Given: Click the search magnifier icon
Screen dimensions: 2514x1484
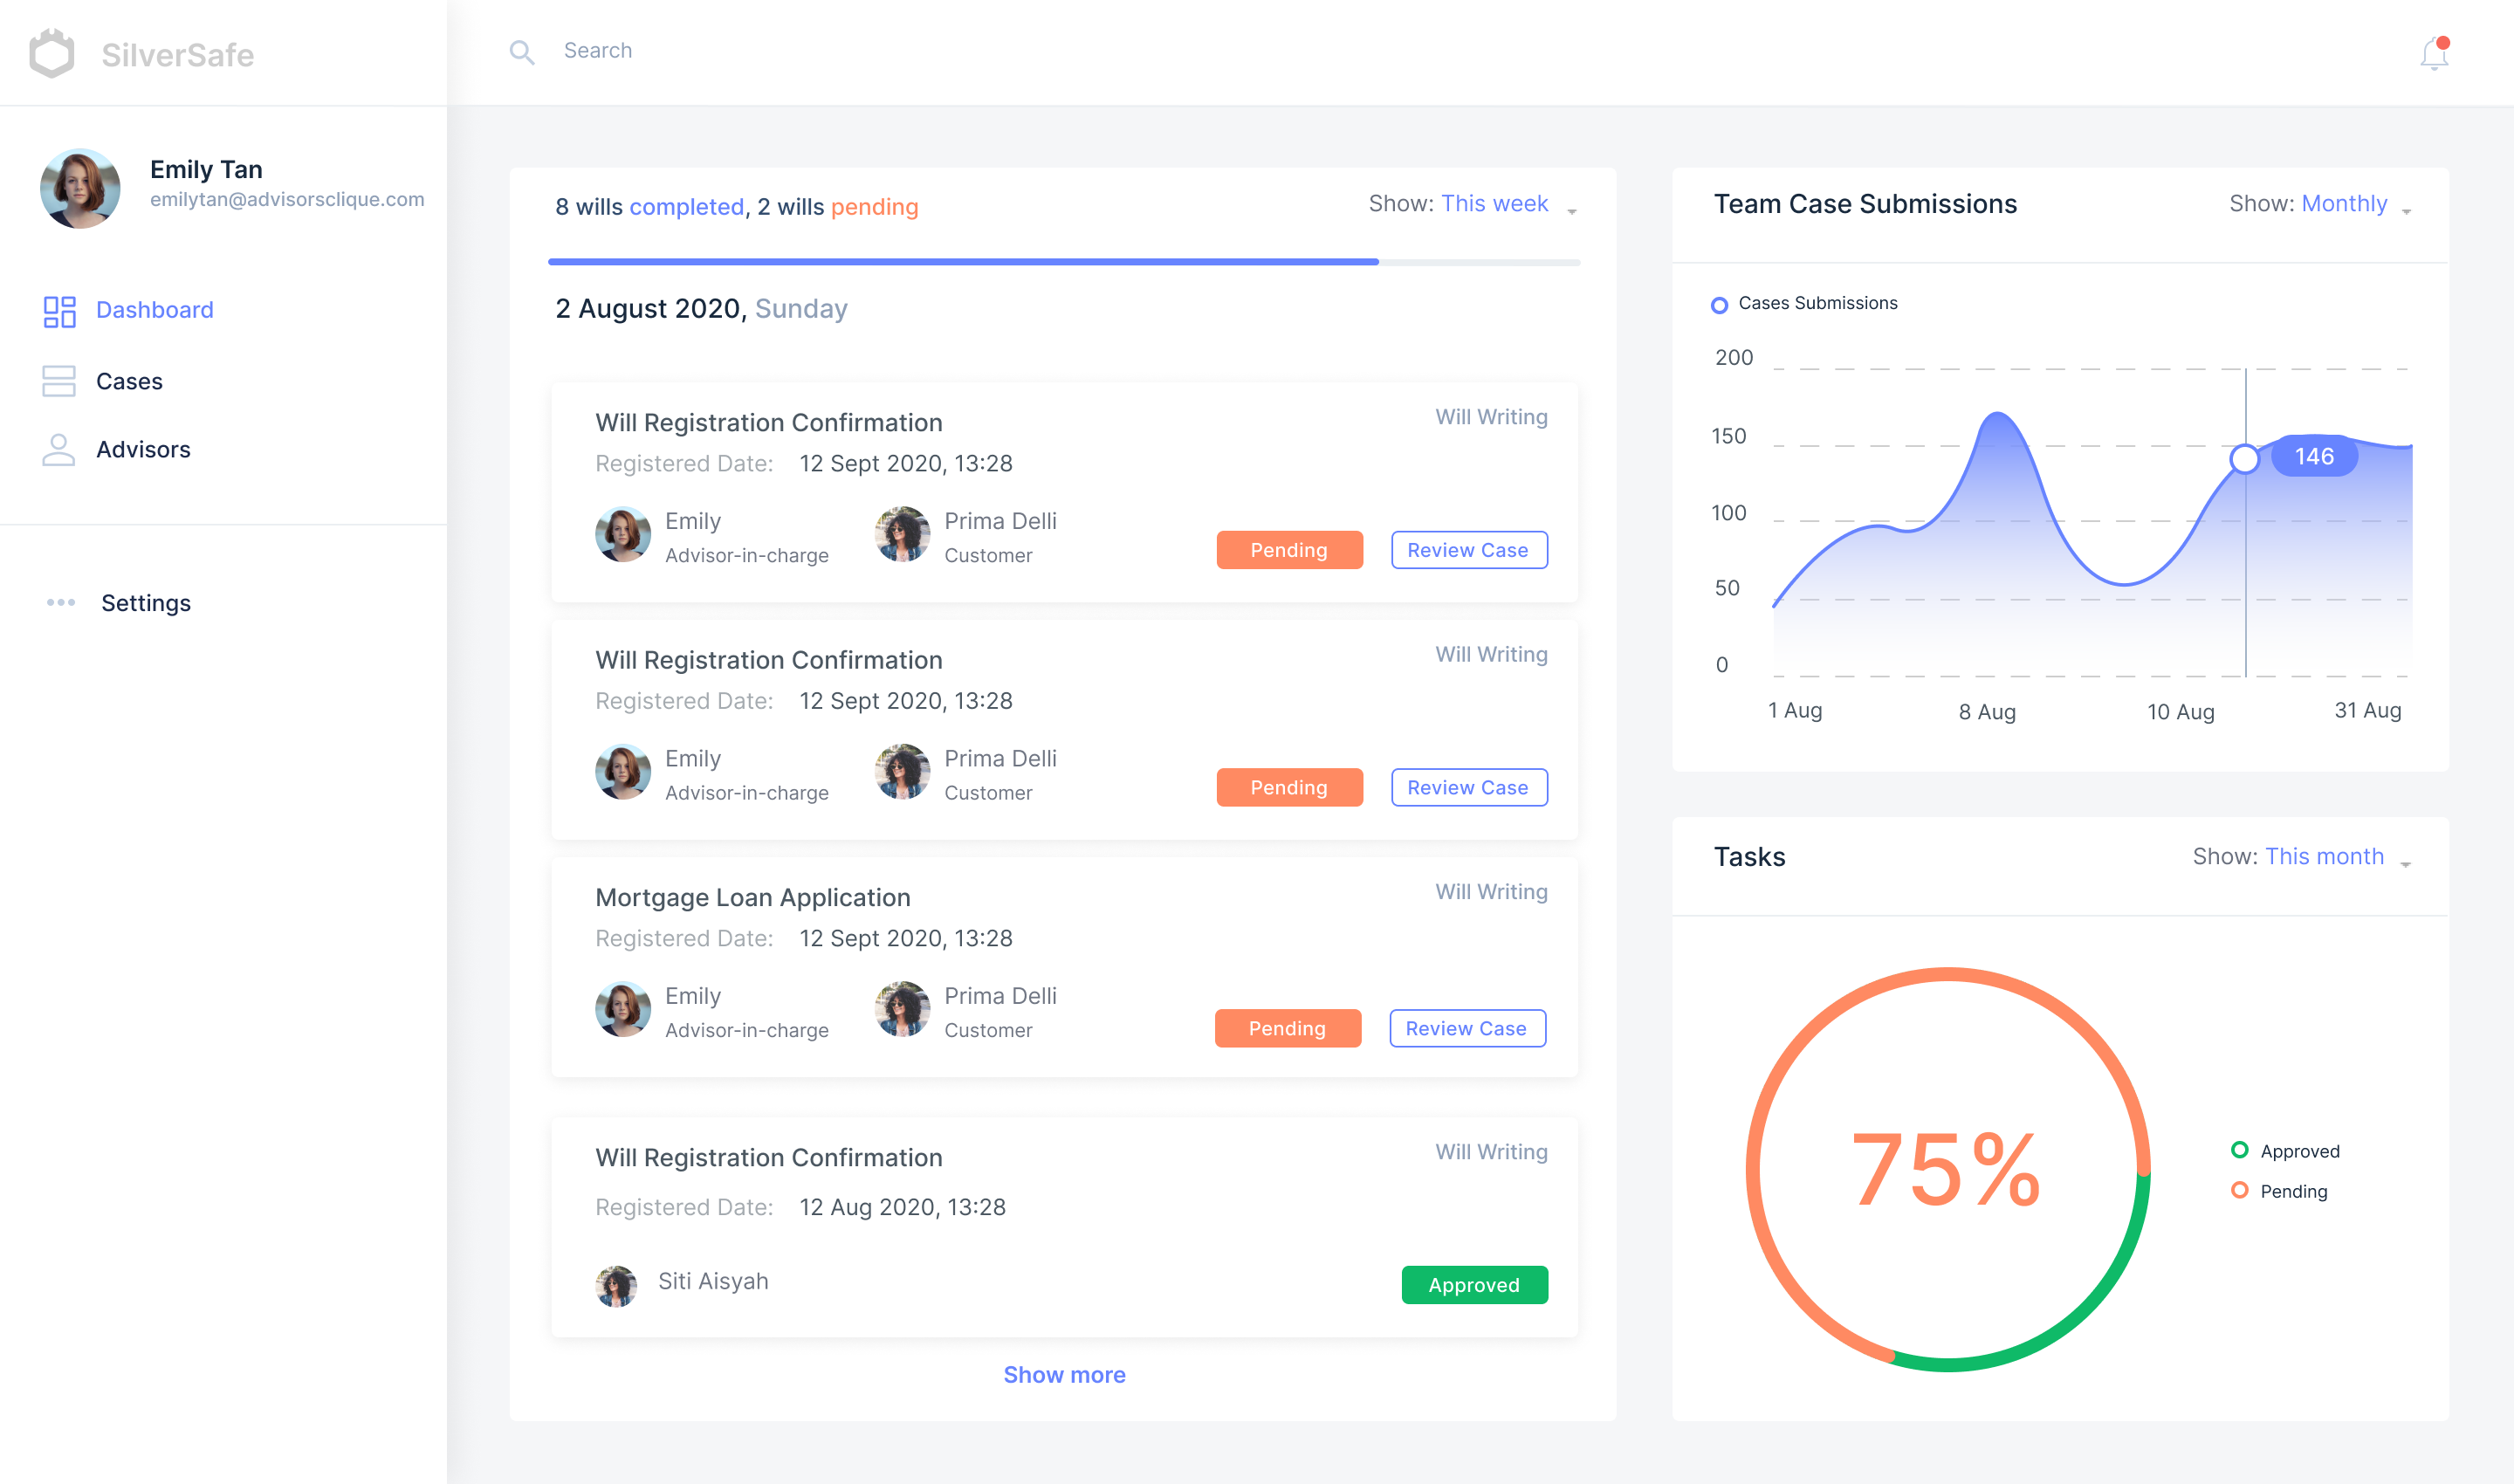Looking at the screenshot, I should (521, 52).
